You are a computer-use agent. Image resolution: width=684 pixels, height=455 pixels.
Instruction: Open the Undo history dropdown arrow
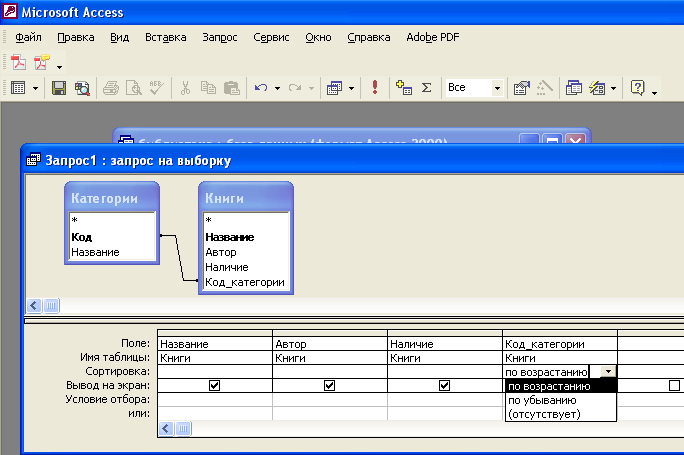[277, 89]
